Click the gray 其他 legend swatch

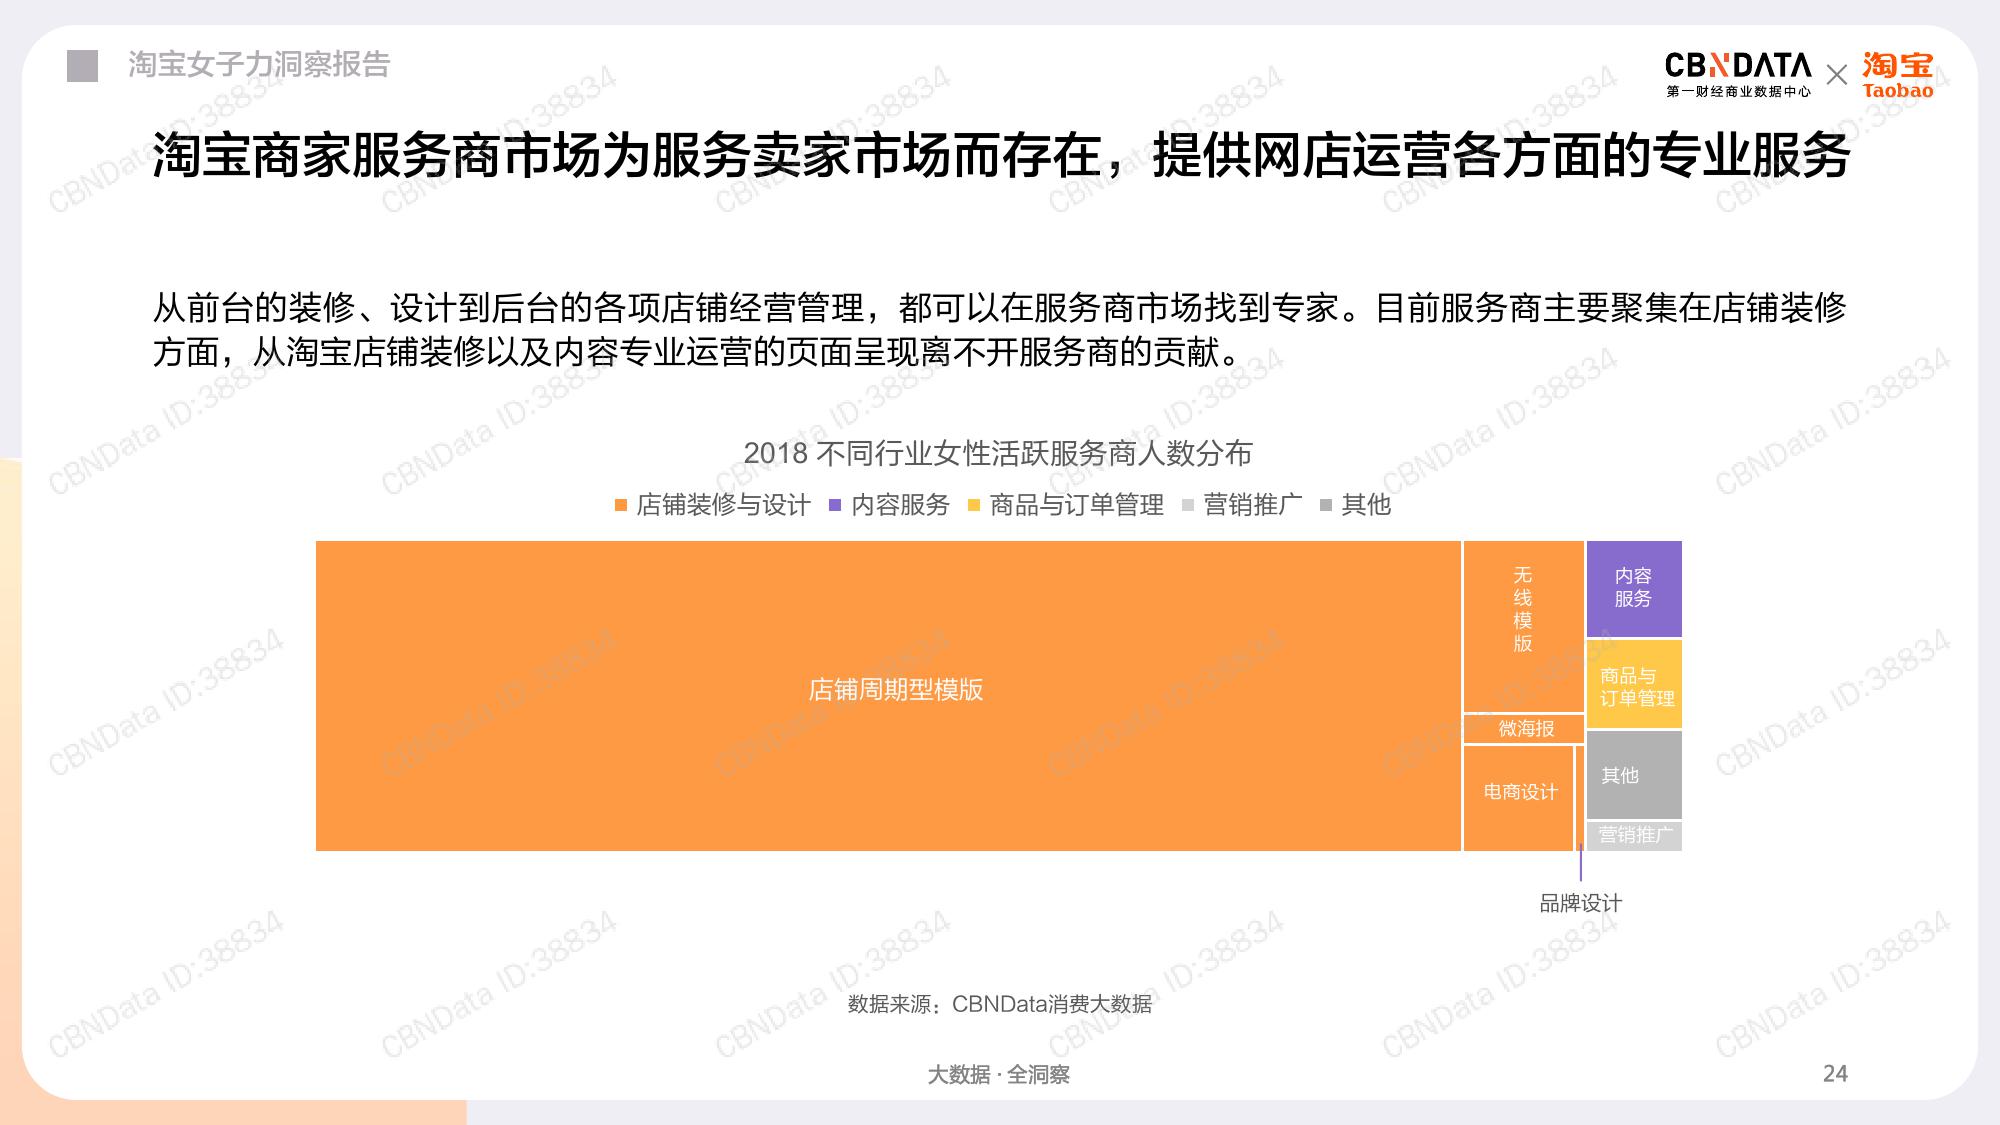[1326, 506]
